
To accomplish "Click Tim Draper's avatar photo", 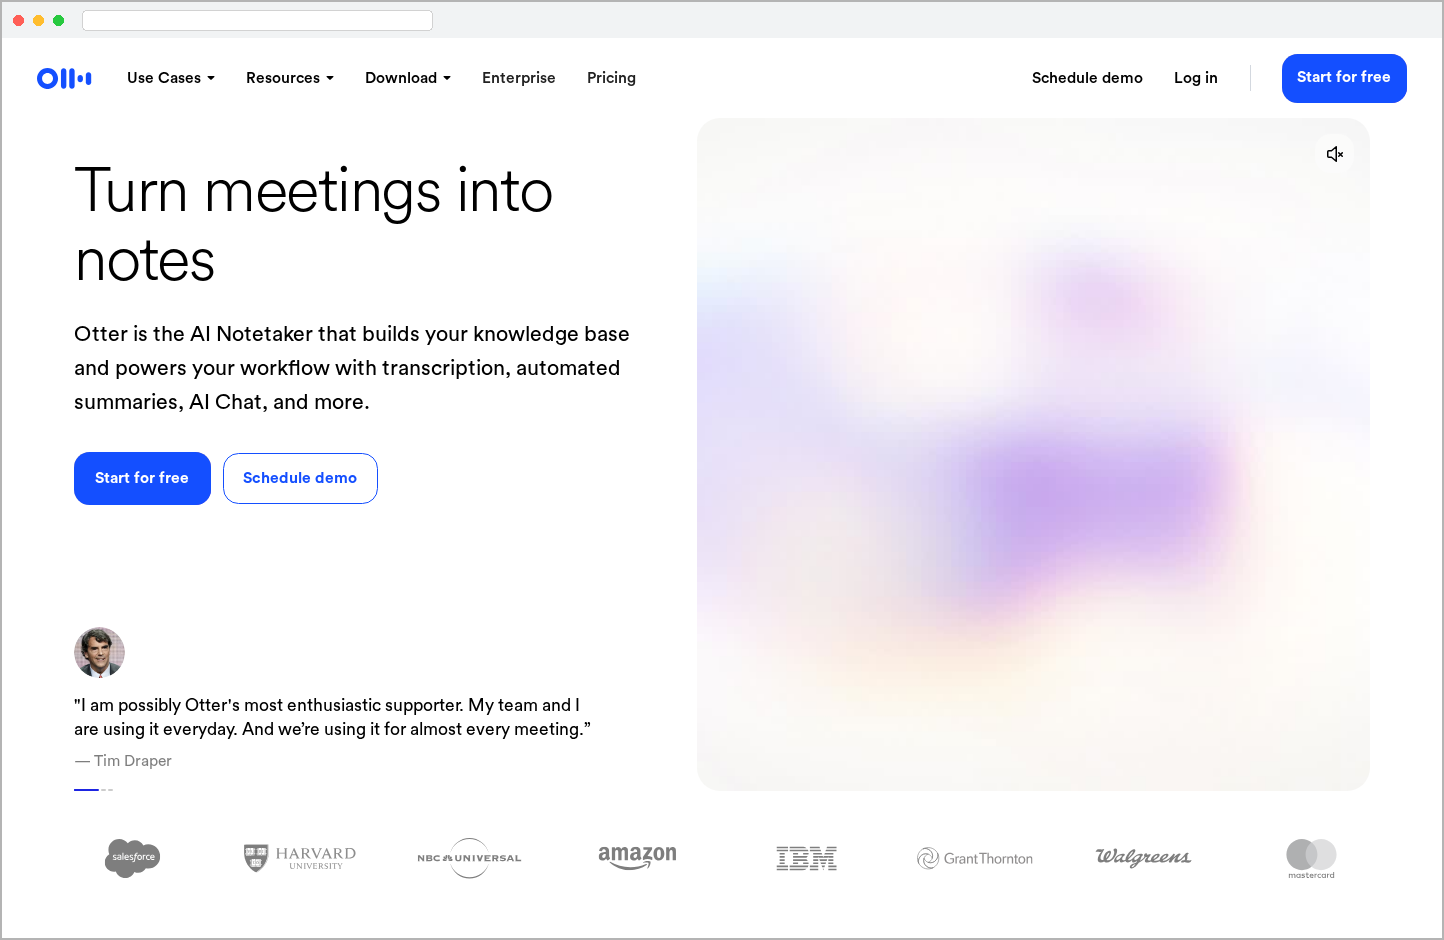I will (x=99, y=652).
